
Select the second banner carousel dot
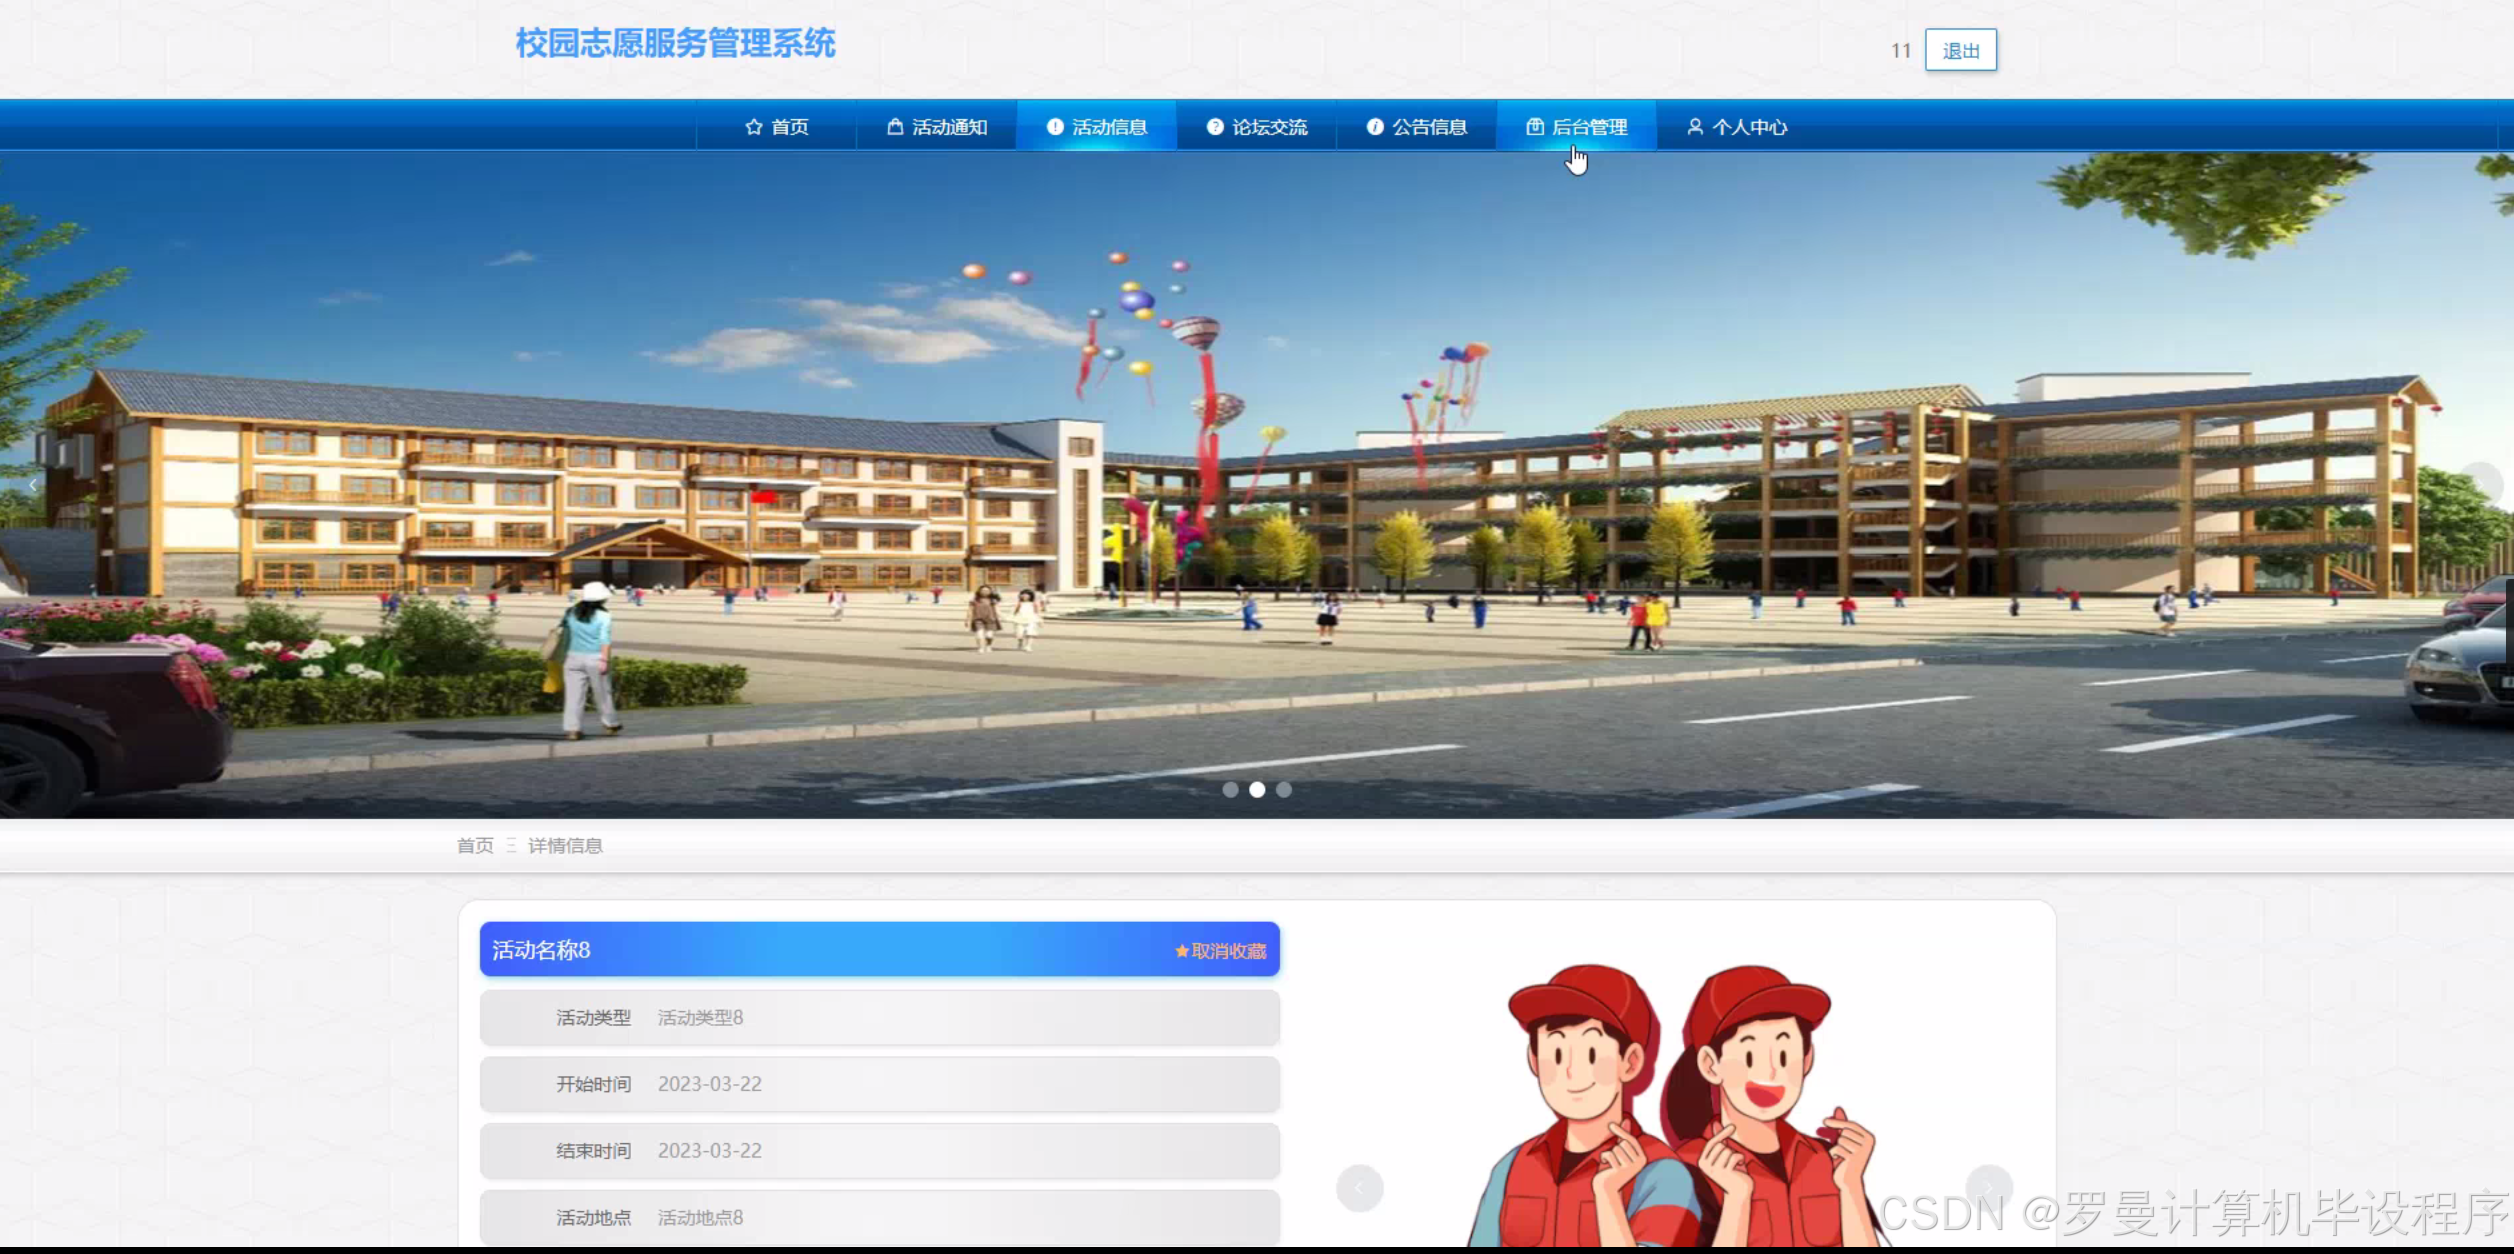click(x=1257, y=790)
